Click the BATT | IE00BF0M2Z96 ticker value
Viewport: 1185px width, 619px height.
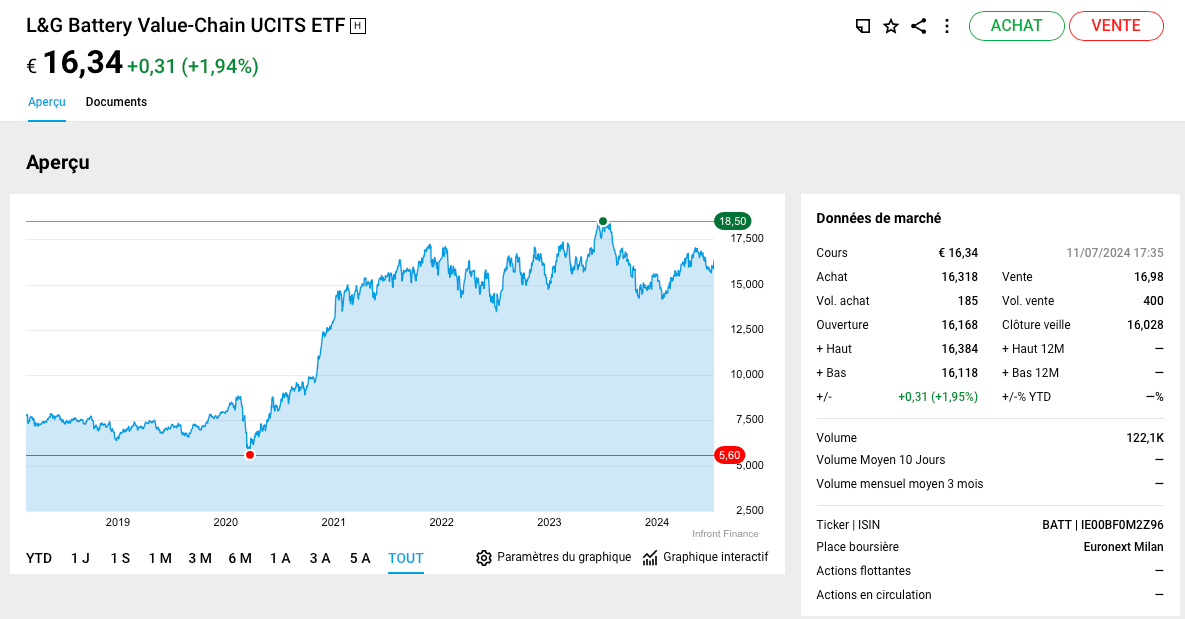pyautogui.click(x=1103, y=525)
